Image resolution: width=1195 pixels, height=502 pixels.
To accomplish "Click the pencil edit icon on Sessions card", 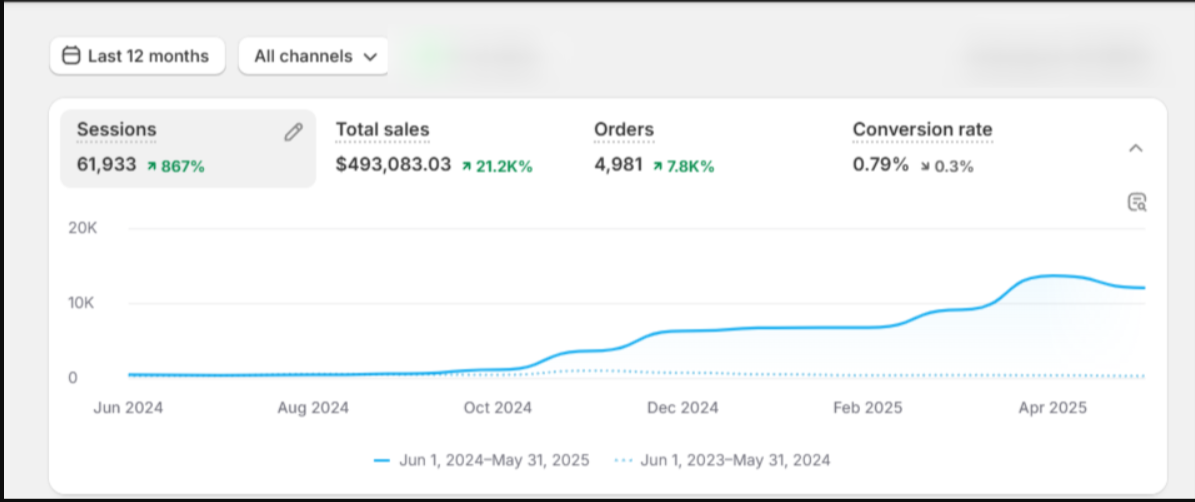I will pos(293,133).
